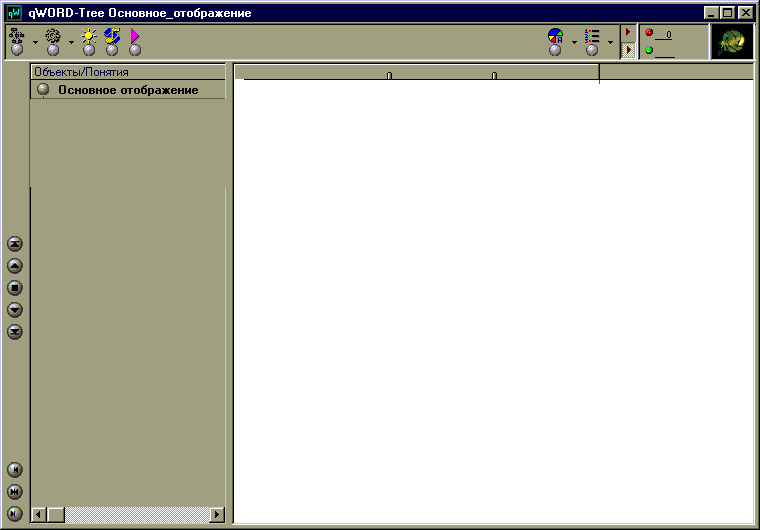Minimize the qWORD-Tree window
Viewport: 760px width, 530px height.
(x=711, y=13)
